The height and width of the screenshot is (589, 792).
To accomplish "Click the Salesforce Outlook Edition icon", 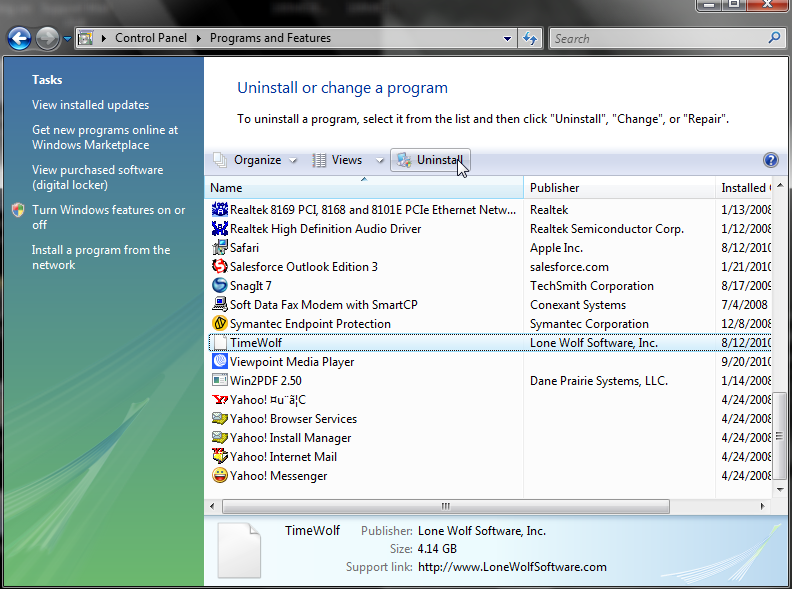I will click(x=220, y=267).
